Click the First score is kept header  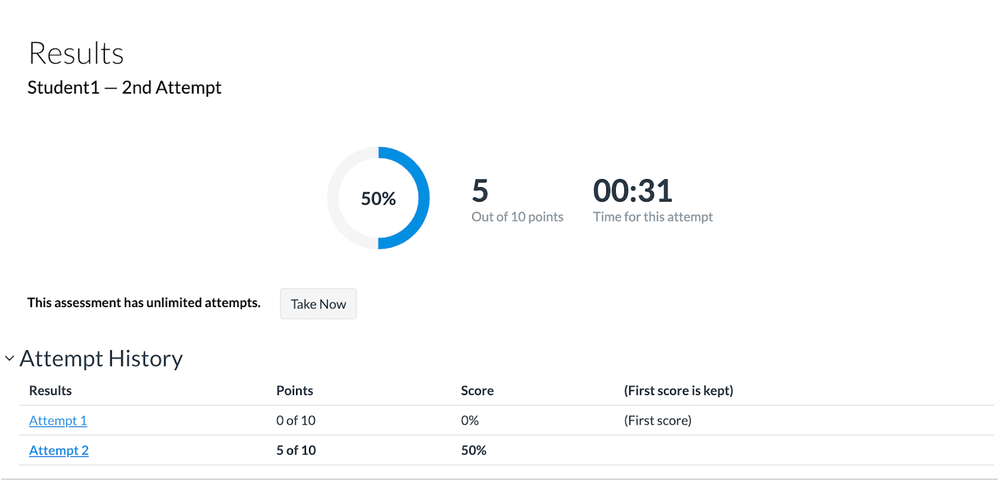tap(679, 390)
